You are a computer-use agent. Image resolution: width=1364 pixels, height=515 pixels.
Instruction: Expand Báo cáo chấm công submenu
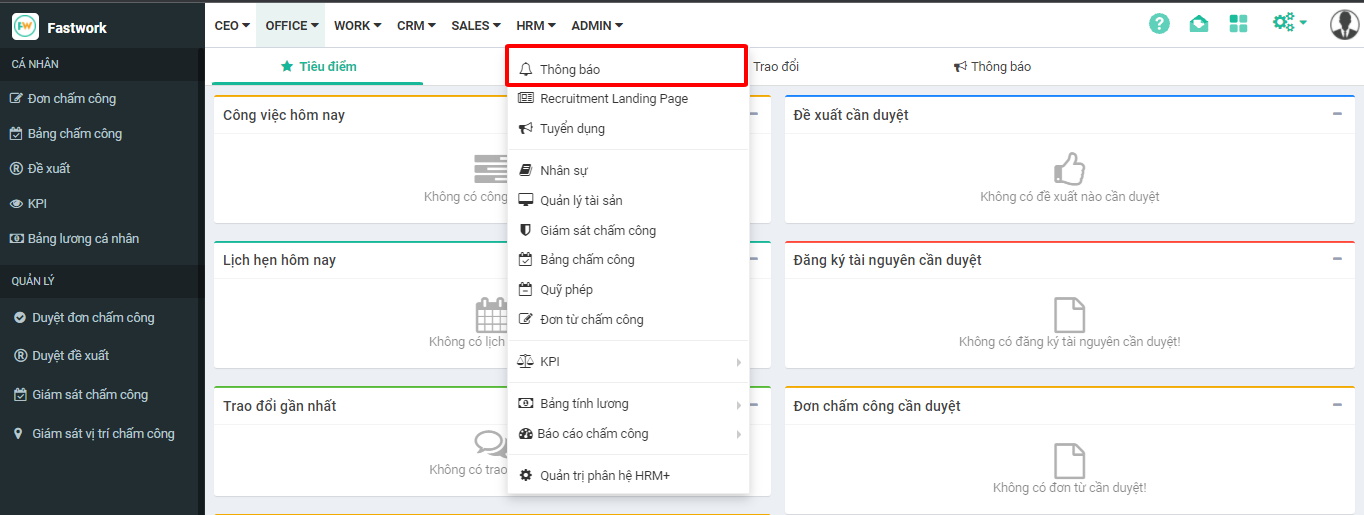(628, 434)
